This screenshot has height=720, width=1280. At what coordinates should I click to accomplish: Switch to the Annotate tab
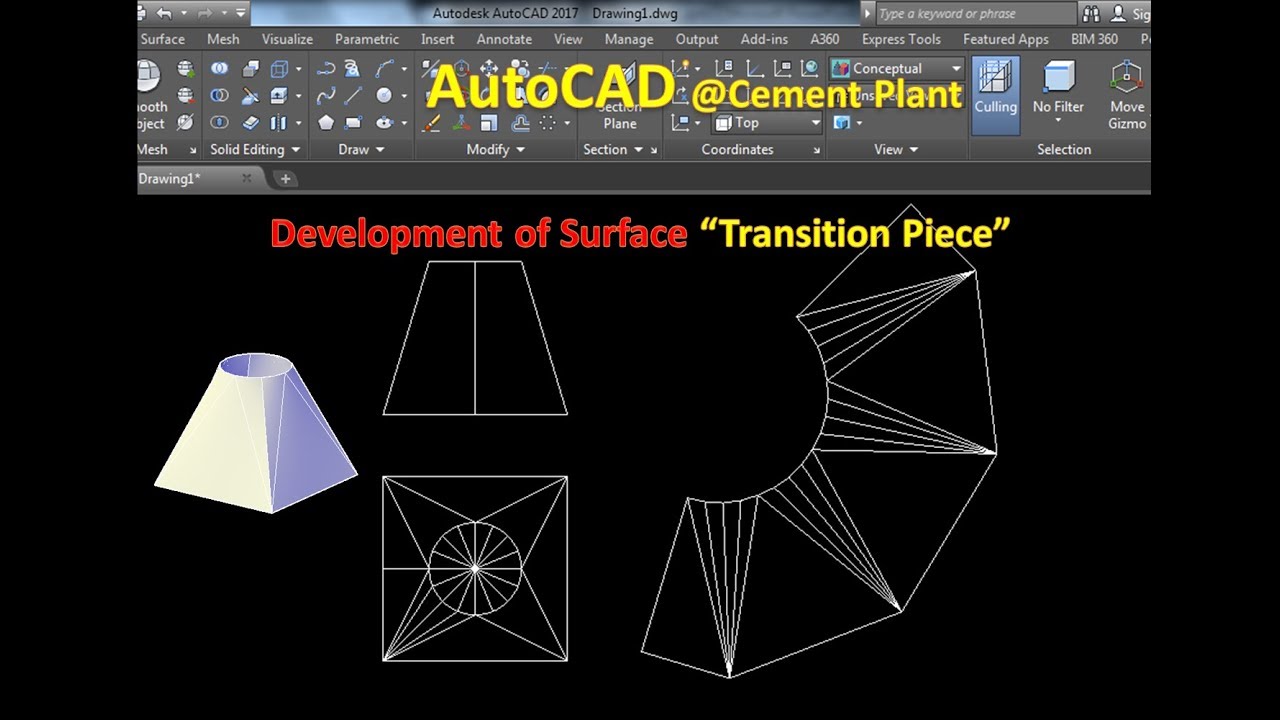[x=504, y=39]
